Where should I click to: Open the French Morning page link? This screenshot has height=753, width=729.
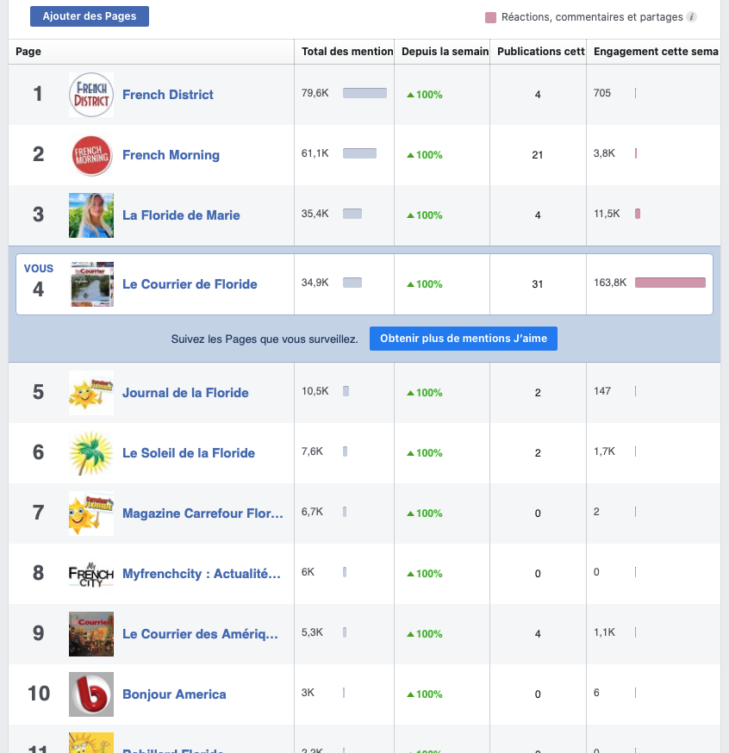click(170, 155)
